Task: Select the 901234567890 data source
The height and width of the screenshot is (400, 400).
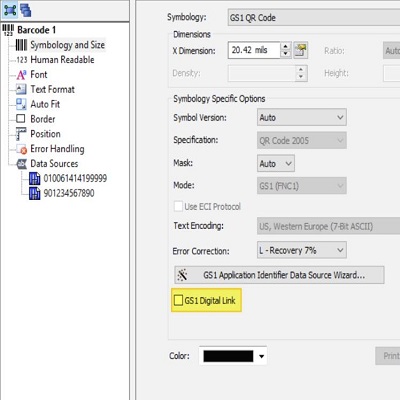Action: (x=69, y=193)
